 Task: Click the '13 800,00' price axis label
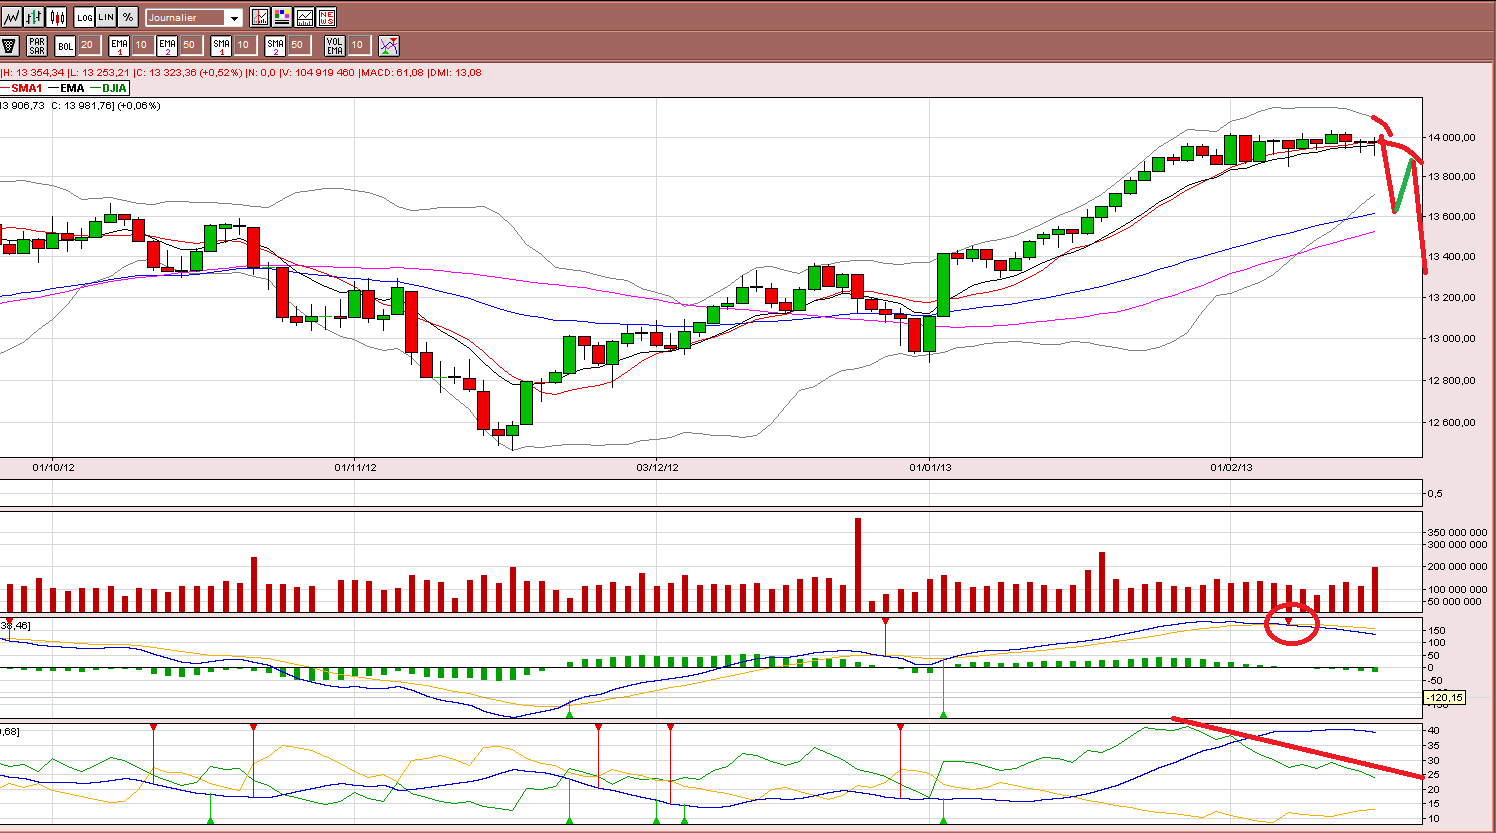point(1451,176)
